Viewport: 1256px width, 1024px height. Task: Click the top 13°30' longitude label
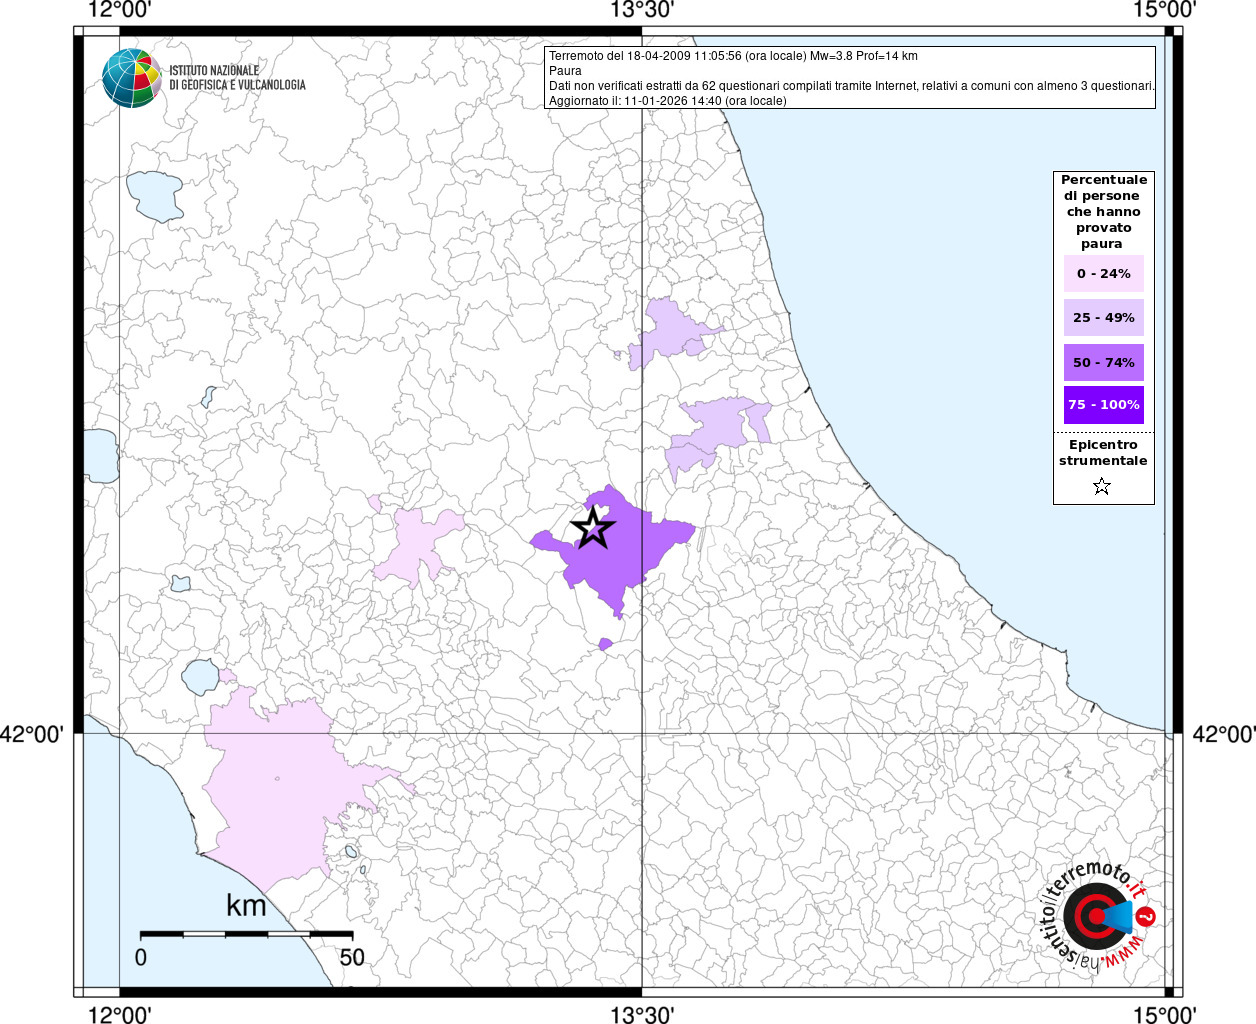(642, 10)
